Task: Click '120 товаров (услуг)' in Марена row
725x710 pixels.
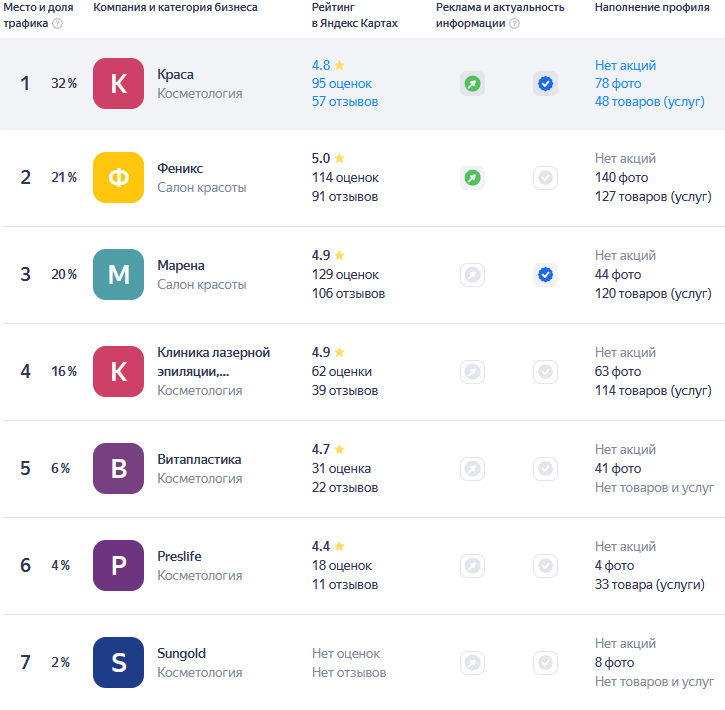Action: tap(653, 294)
